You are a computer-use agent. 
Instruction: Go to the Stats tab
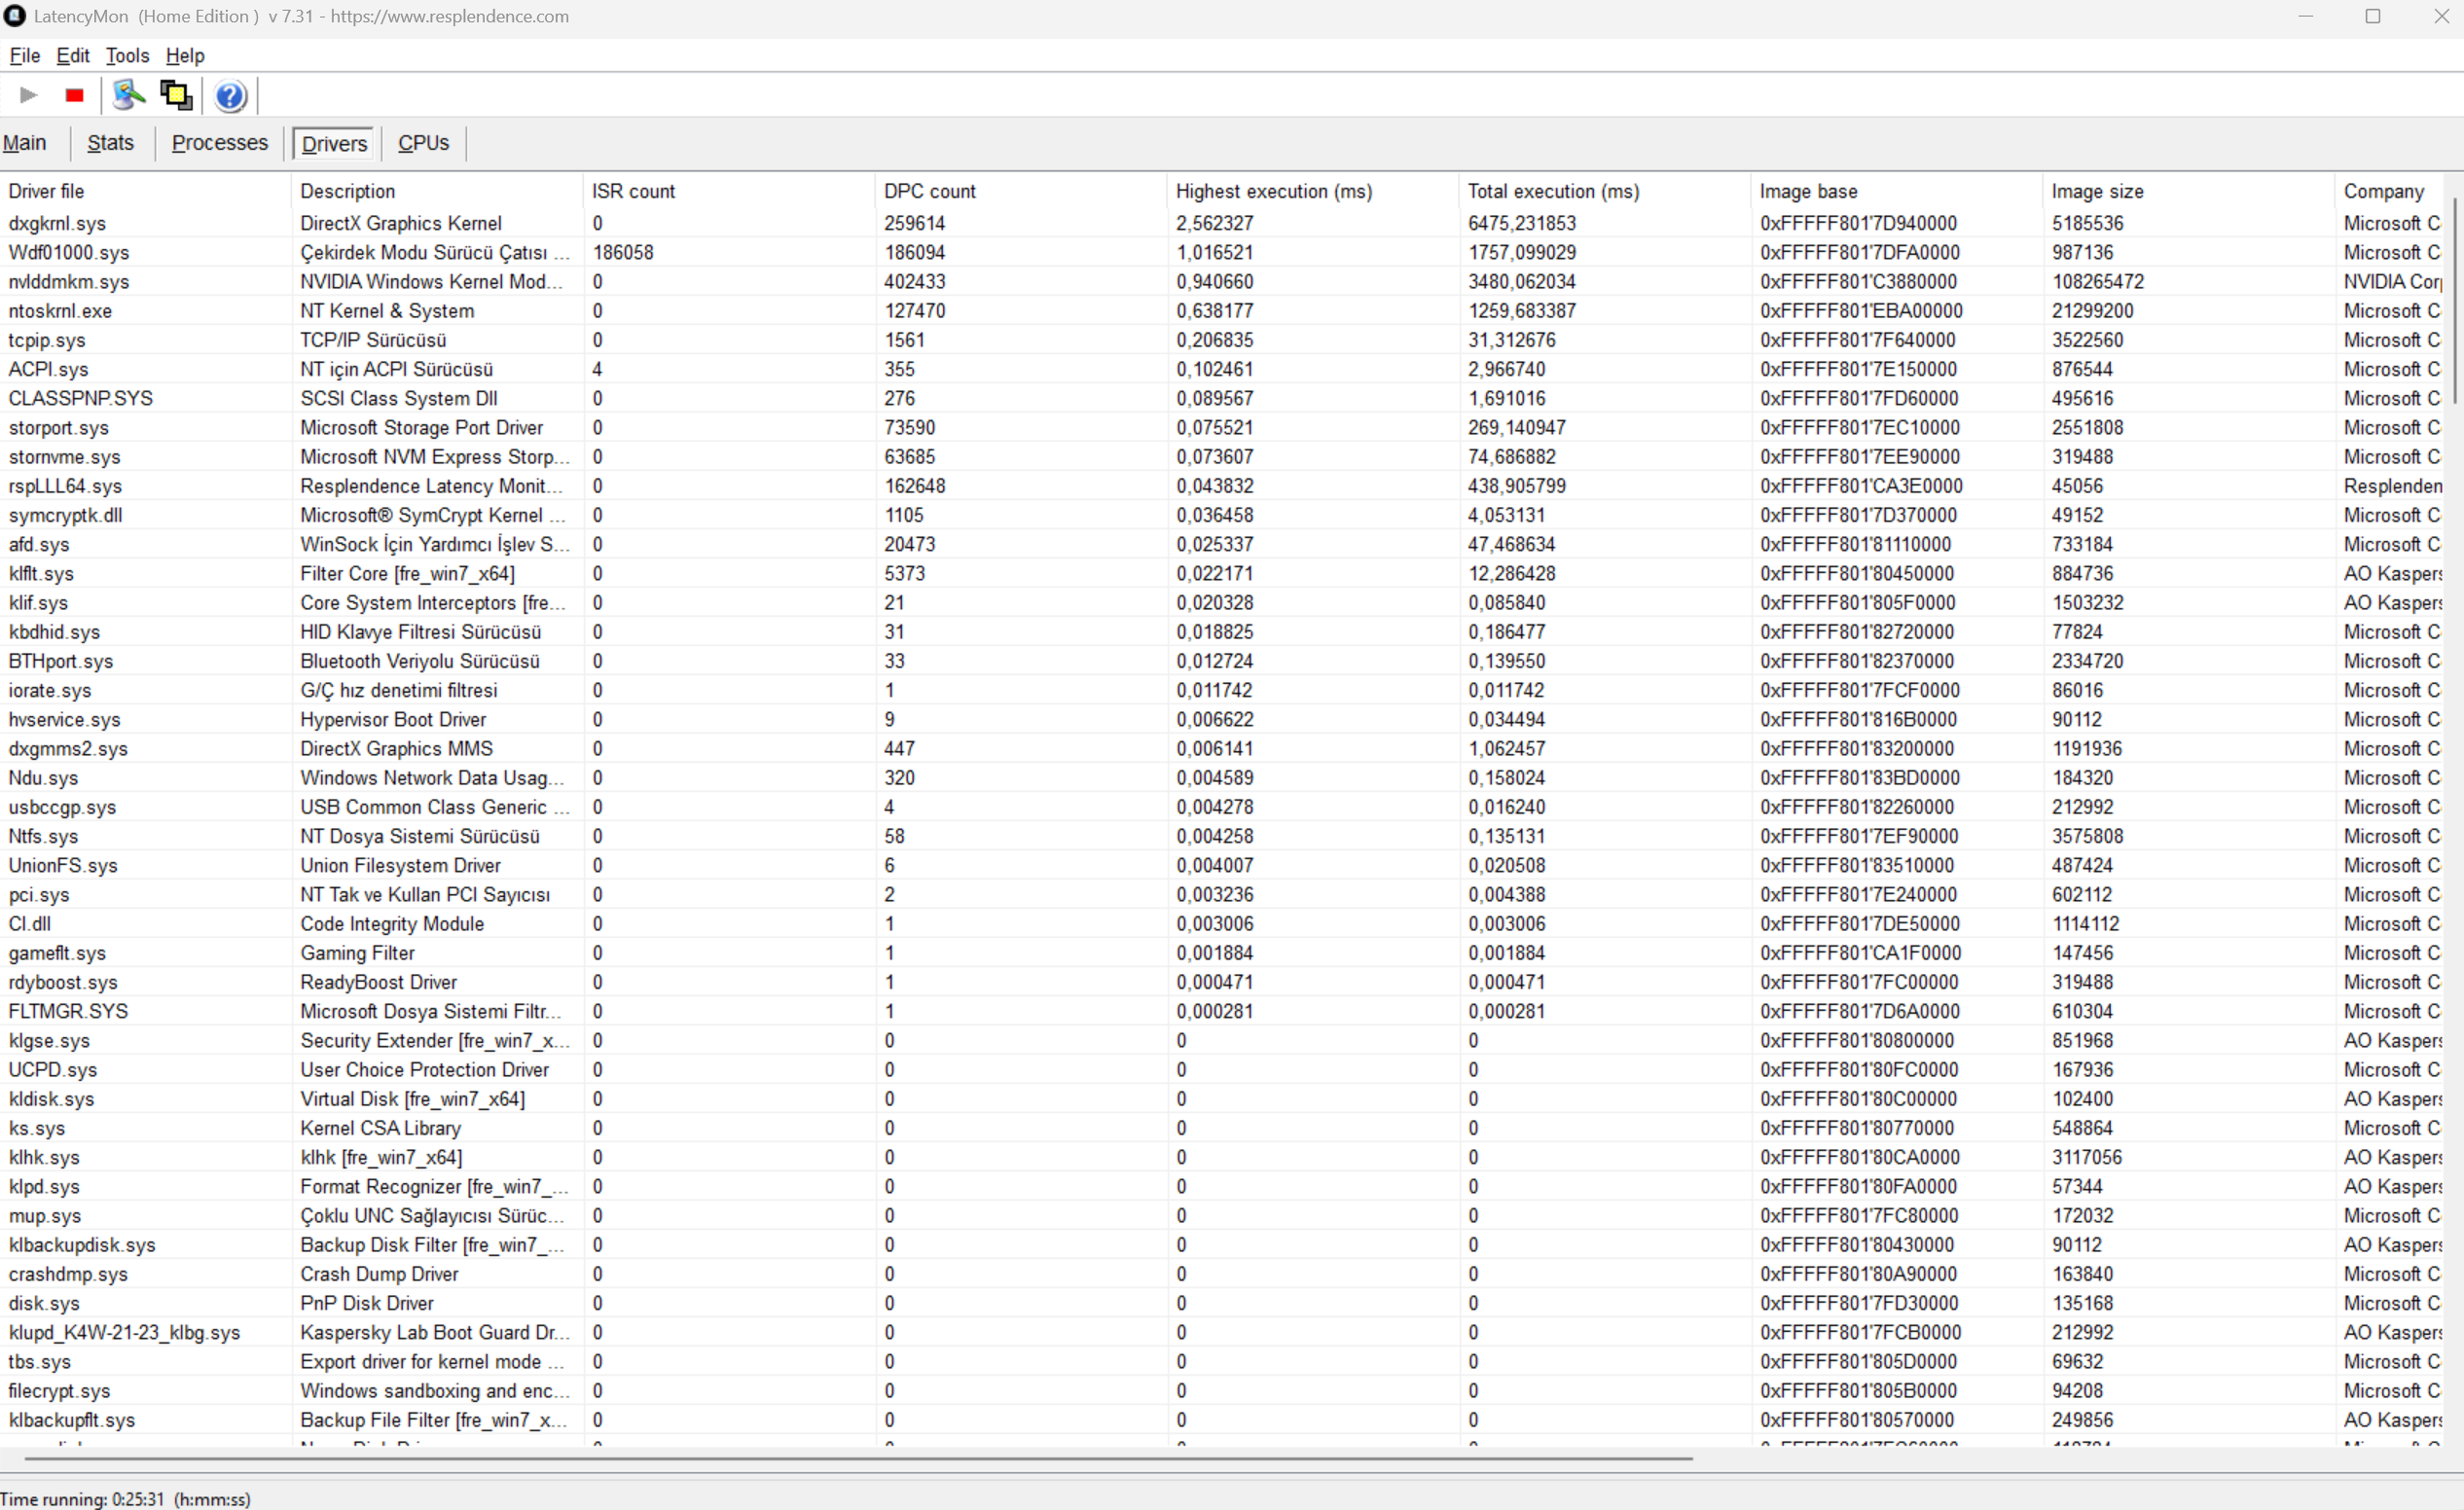[x=110, y=143]
